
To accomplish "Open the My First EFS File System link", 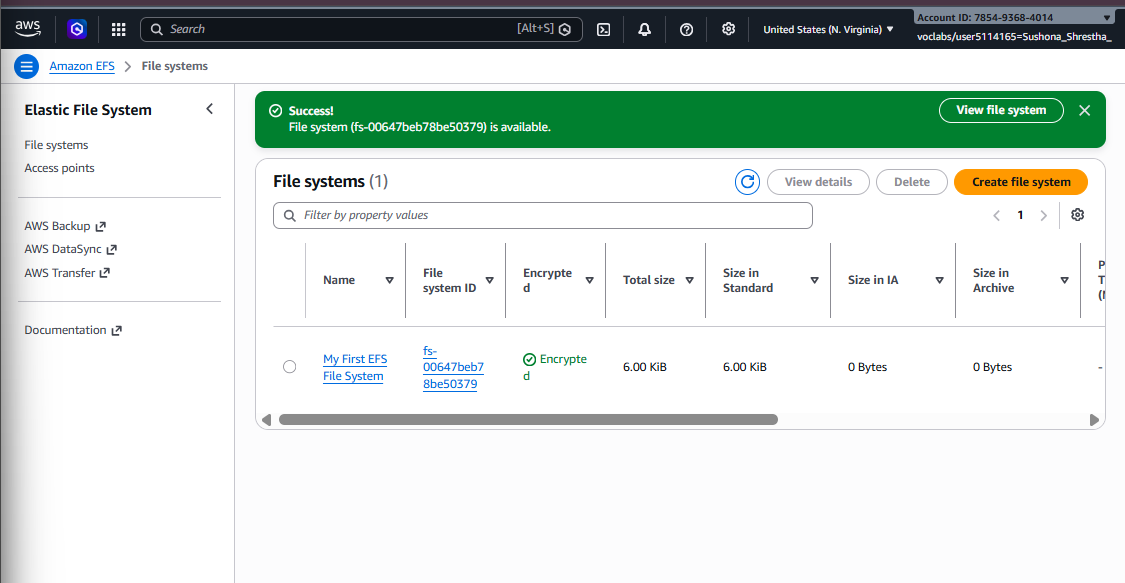I will [x=354, y=367].
